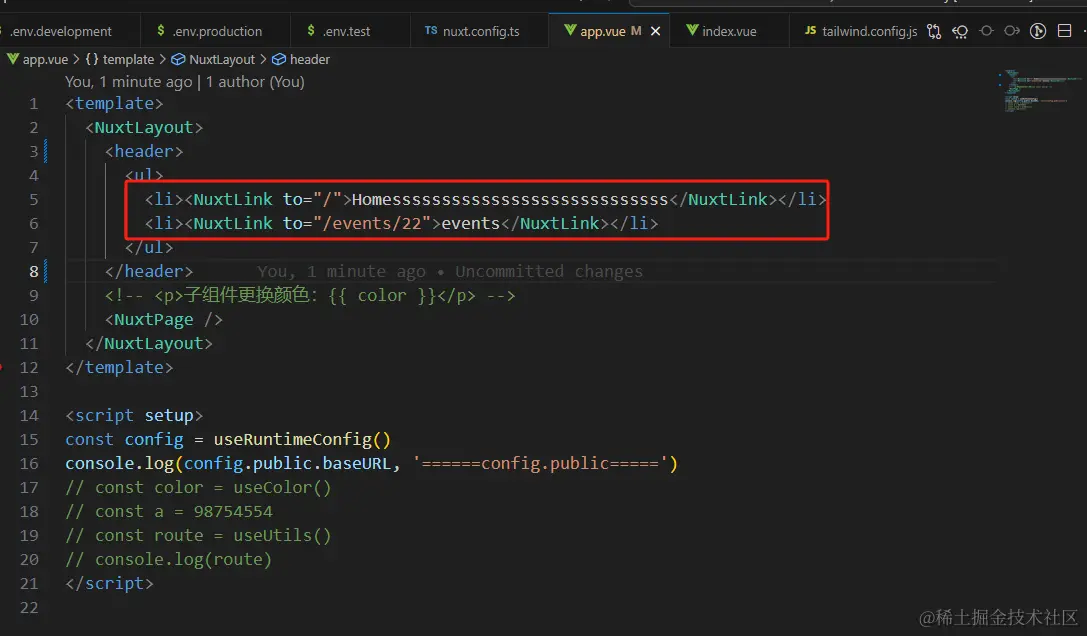Click the changed-line gutter marker on line 3

click(46, 151)
